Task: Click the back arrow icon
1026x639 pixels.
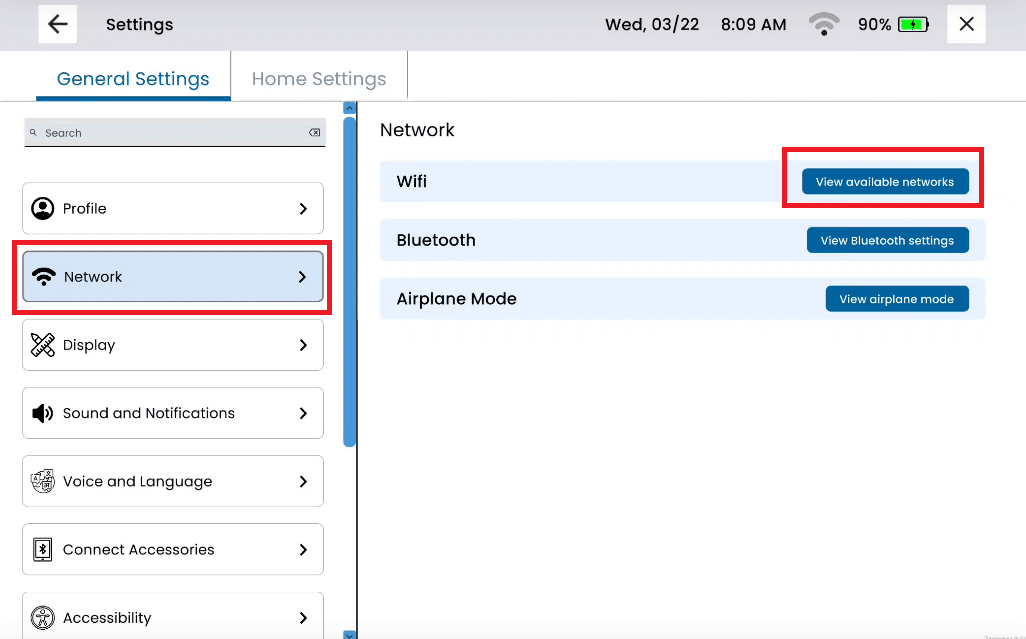Action: coord(58,24)
